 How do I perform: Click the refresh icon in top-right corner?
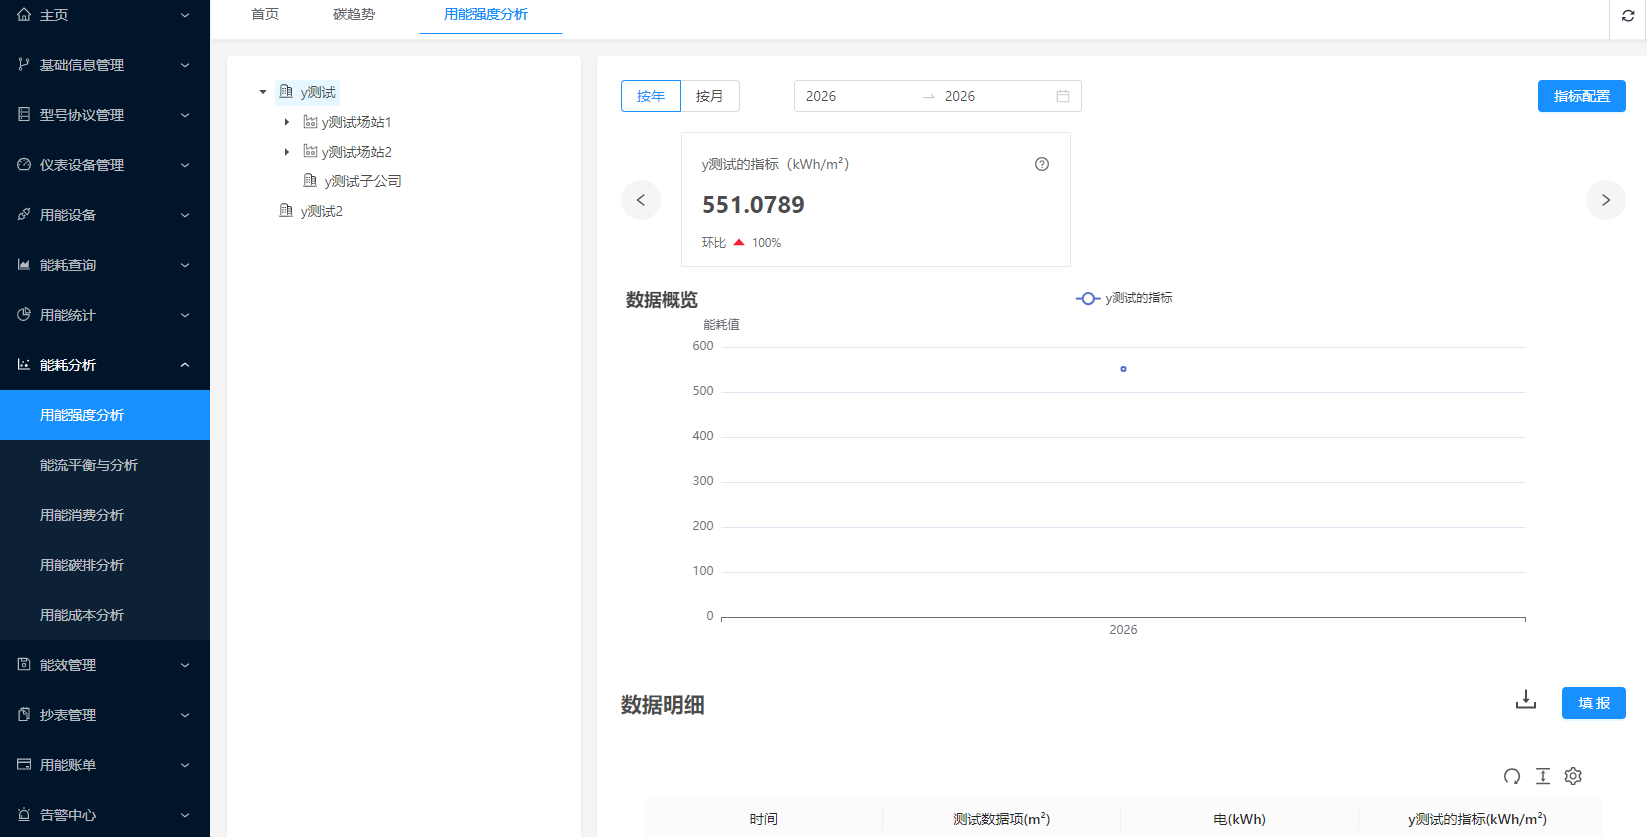(1628, 16)
